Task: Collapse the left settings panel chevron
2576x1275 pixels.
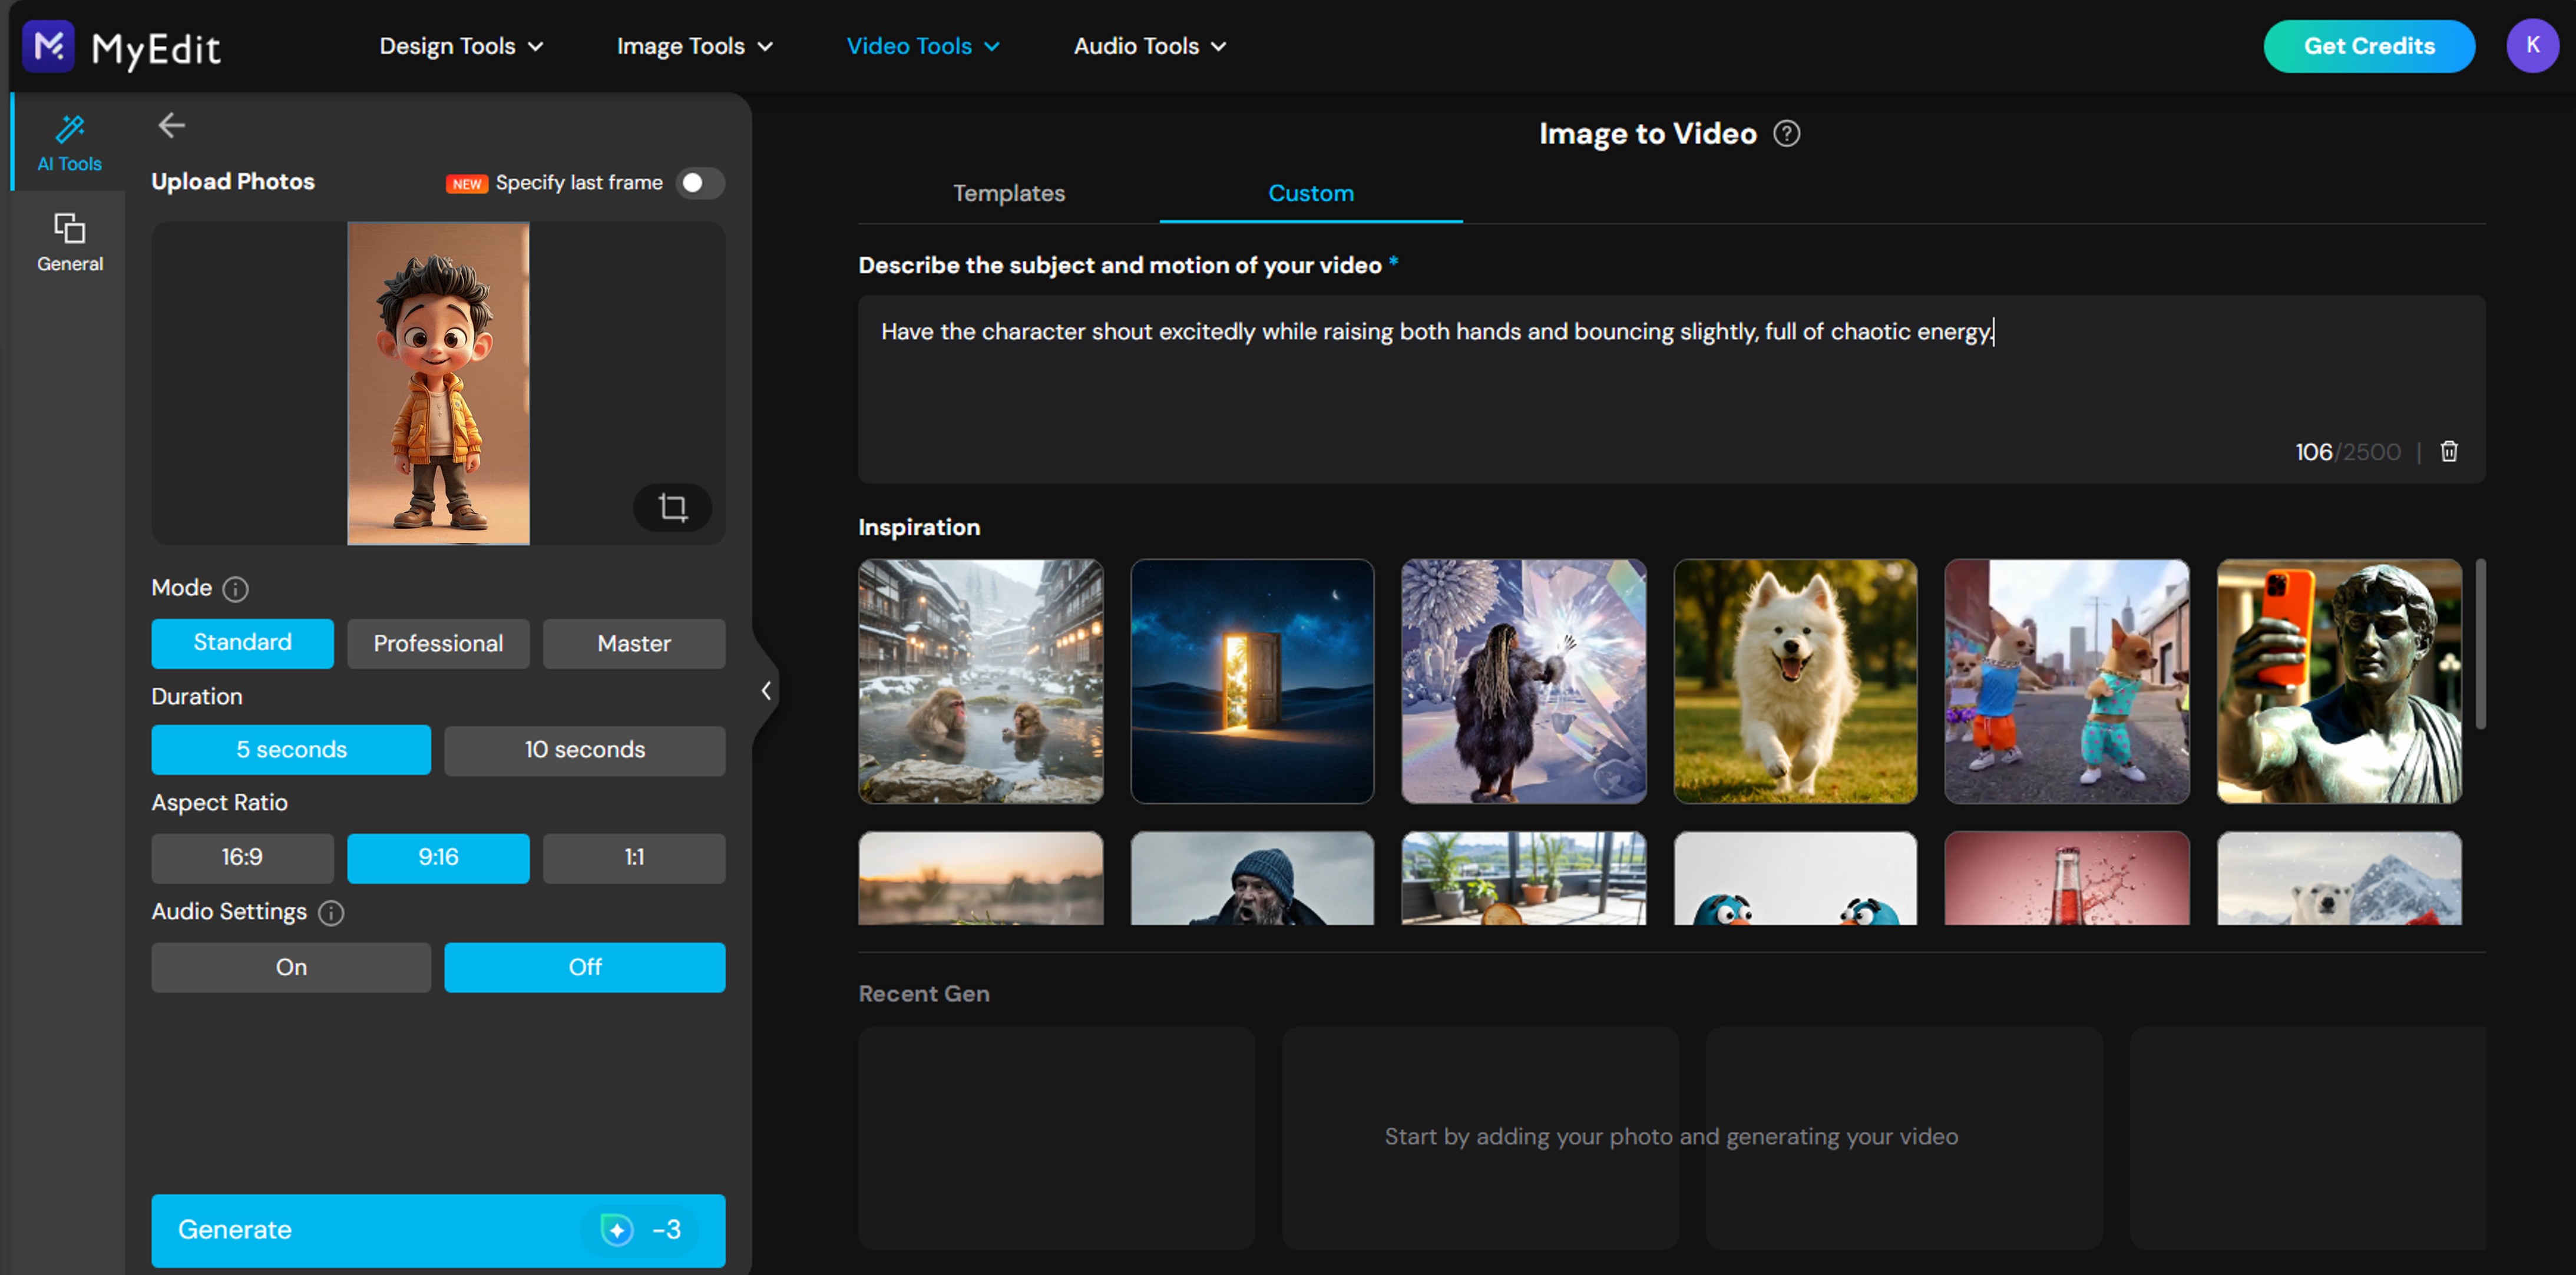Action: (765, 691)
